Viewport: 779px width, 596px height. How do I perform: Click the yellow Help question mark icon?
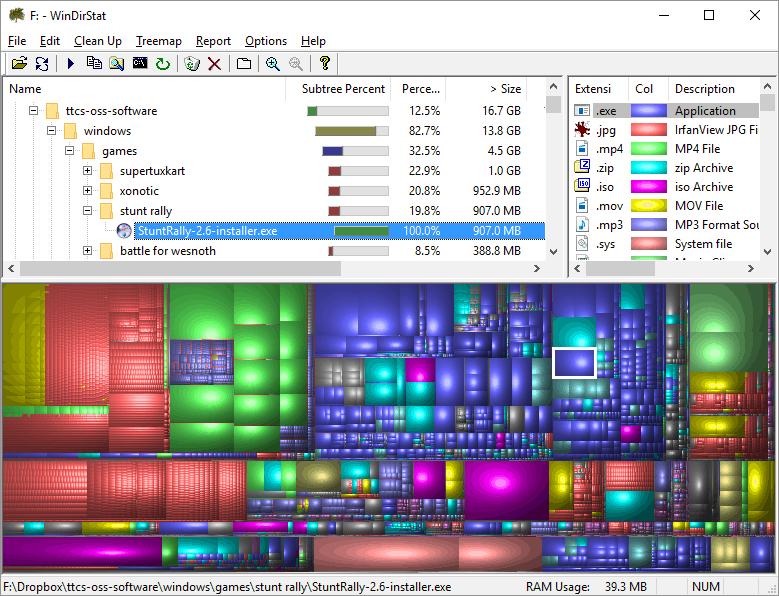point(325,64)
